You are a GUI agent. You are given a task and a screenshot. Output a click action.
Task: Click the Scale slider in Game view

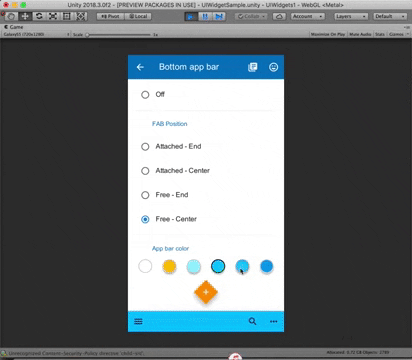(118, 34)
